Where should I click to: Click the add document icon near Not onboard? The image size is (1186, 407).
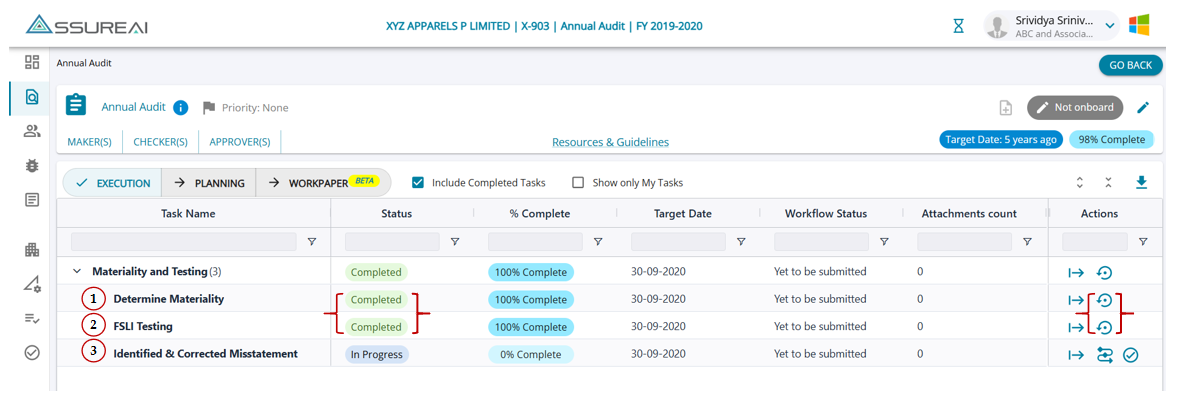click(x=1006, y=108)
